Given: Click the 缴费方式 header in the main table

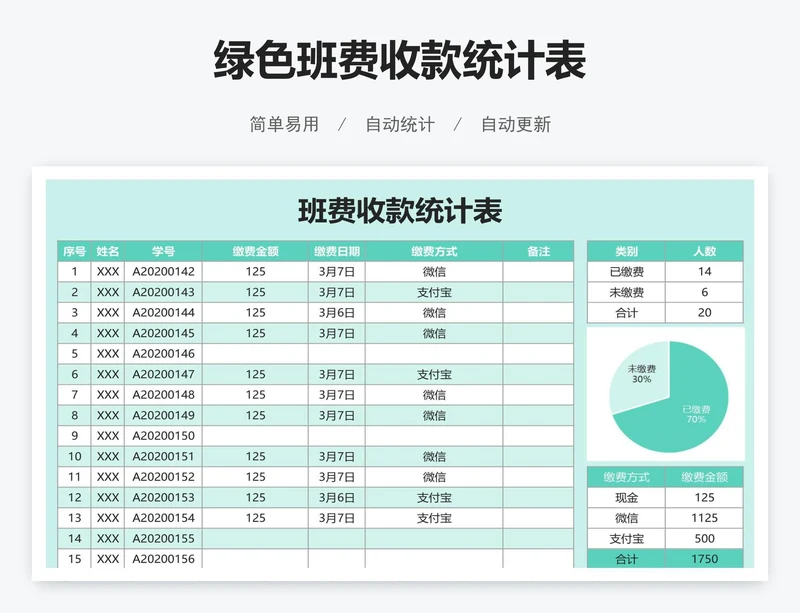Looking at the screenshot, I should (434, 251).
